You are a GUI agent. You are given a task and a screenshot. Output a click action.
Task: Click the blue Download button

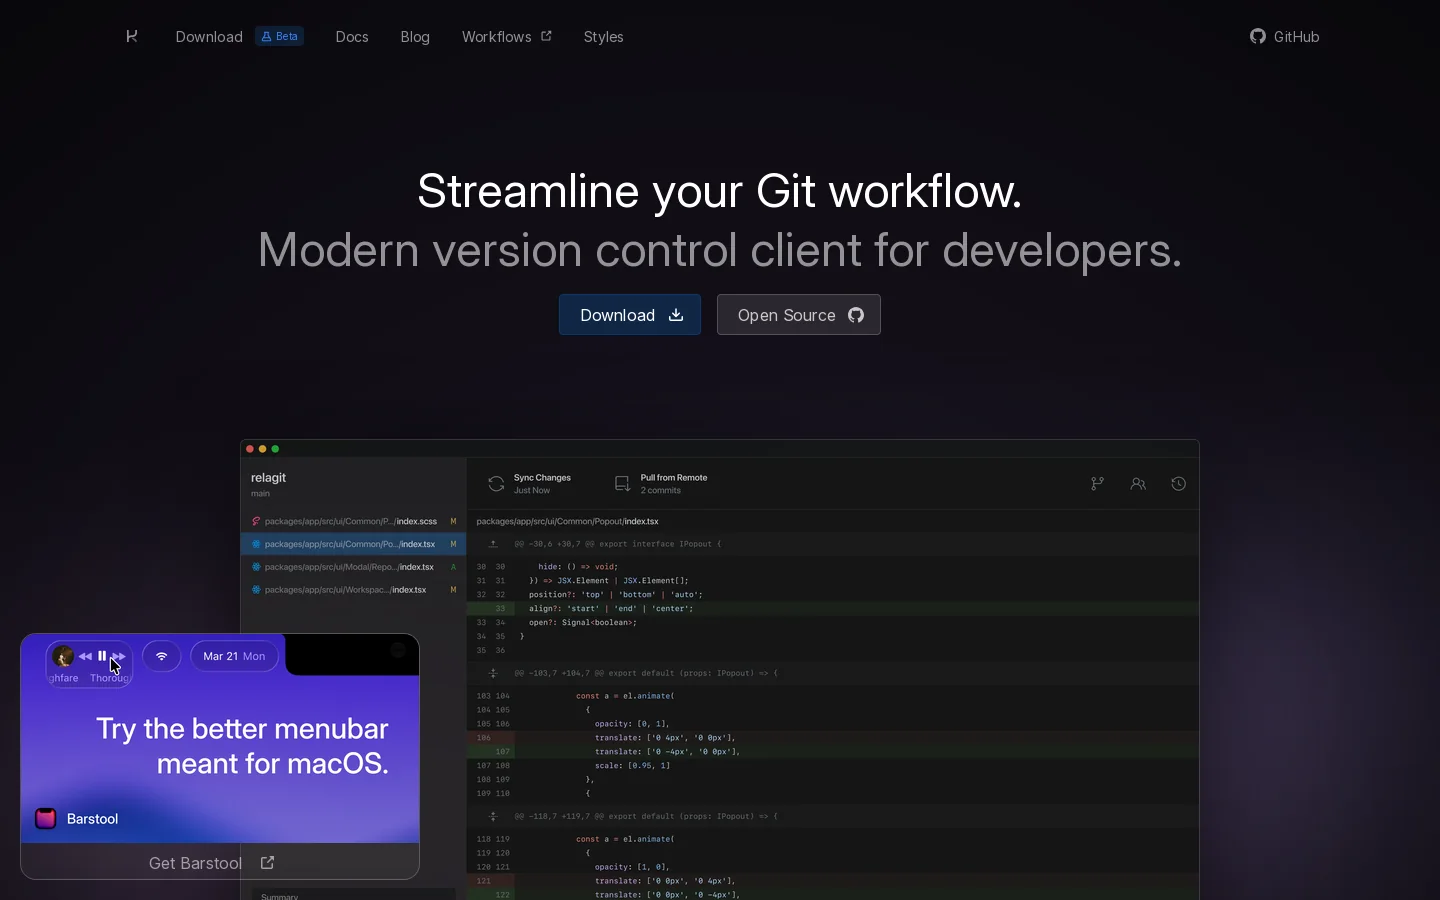pyautogui.click(x=630, y=314)
